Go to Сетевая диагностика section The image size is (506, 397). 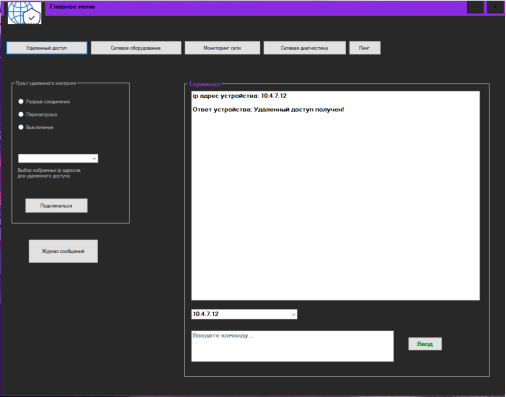pyautogui.click(x=305, y=48)
